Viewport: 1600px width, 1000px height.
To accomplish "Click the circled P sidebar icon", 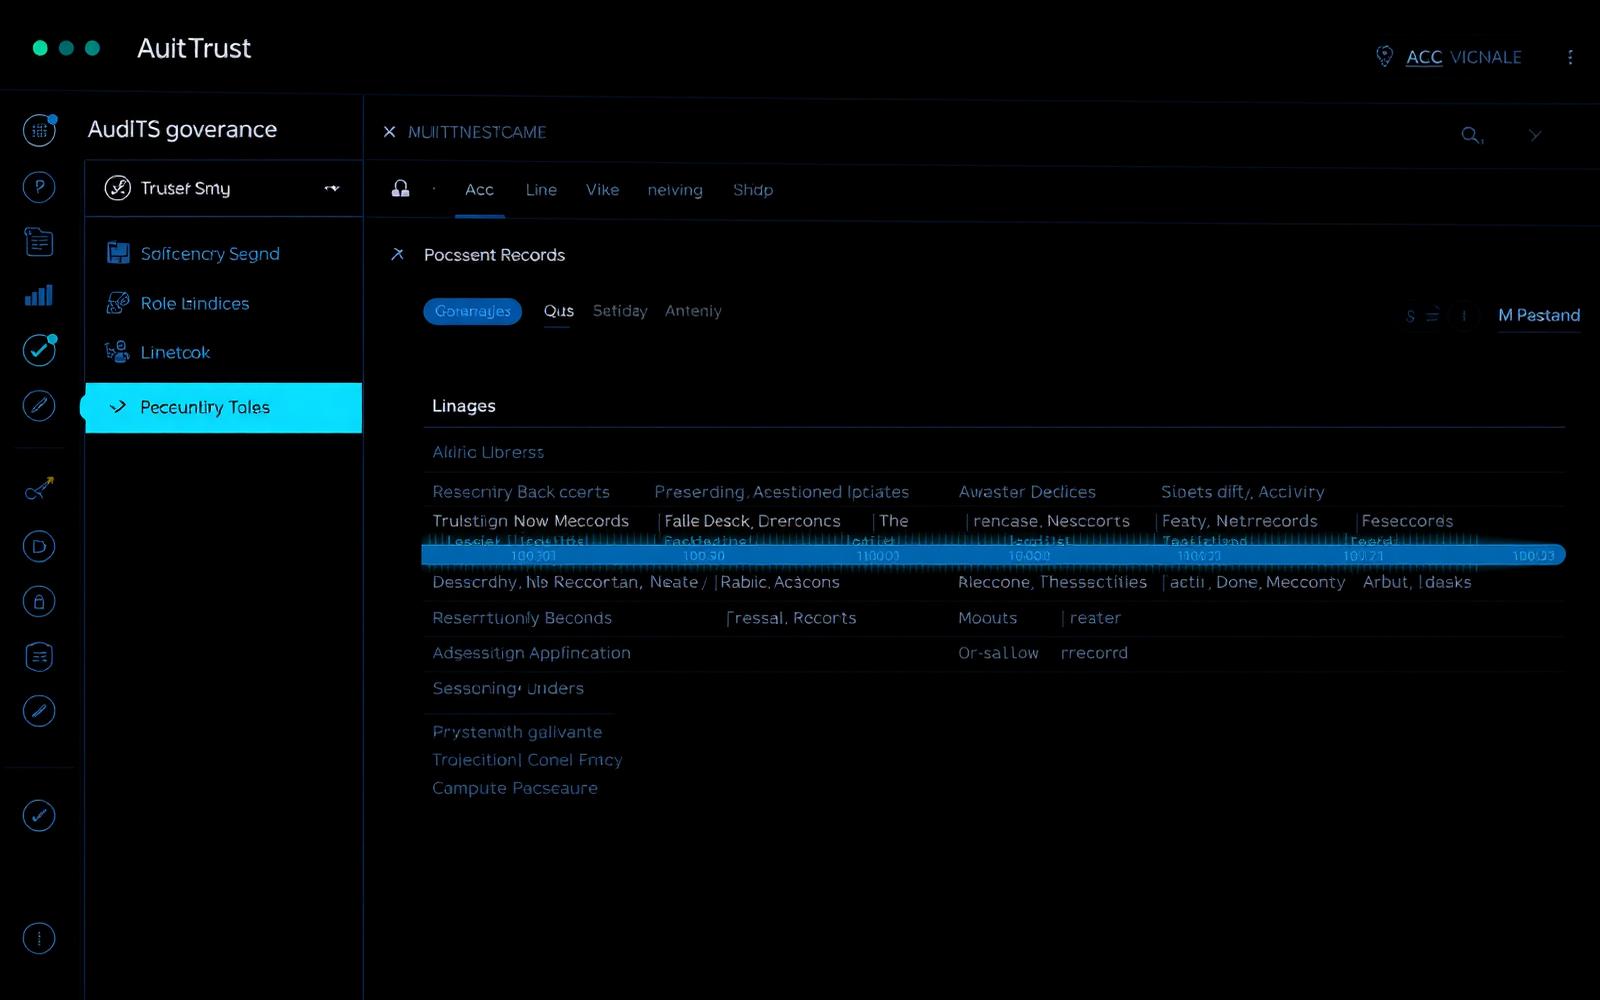I will (39, 186).
